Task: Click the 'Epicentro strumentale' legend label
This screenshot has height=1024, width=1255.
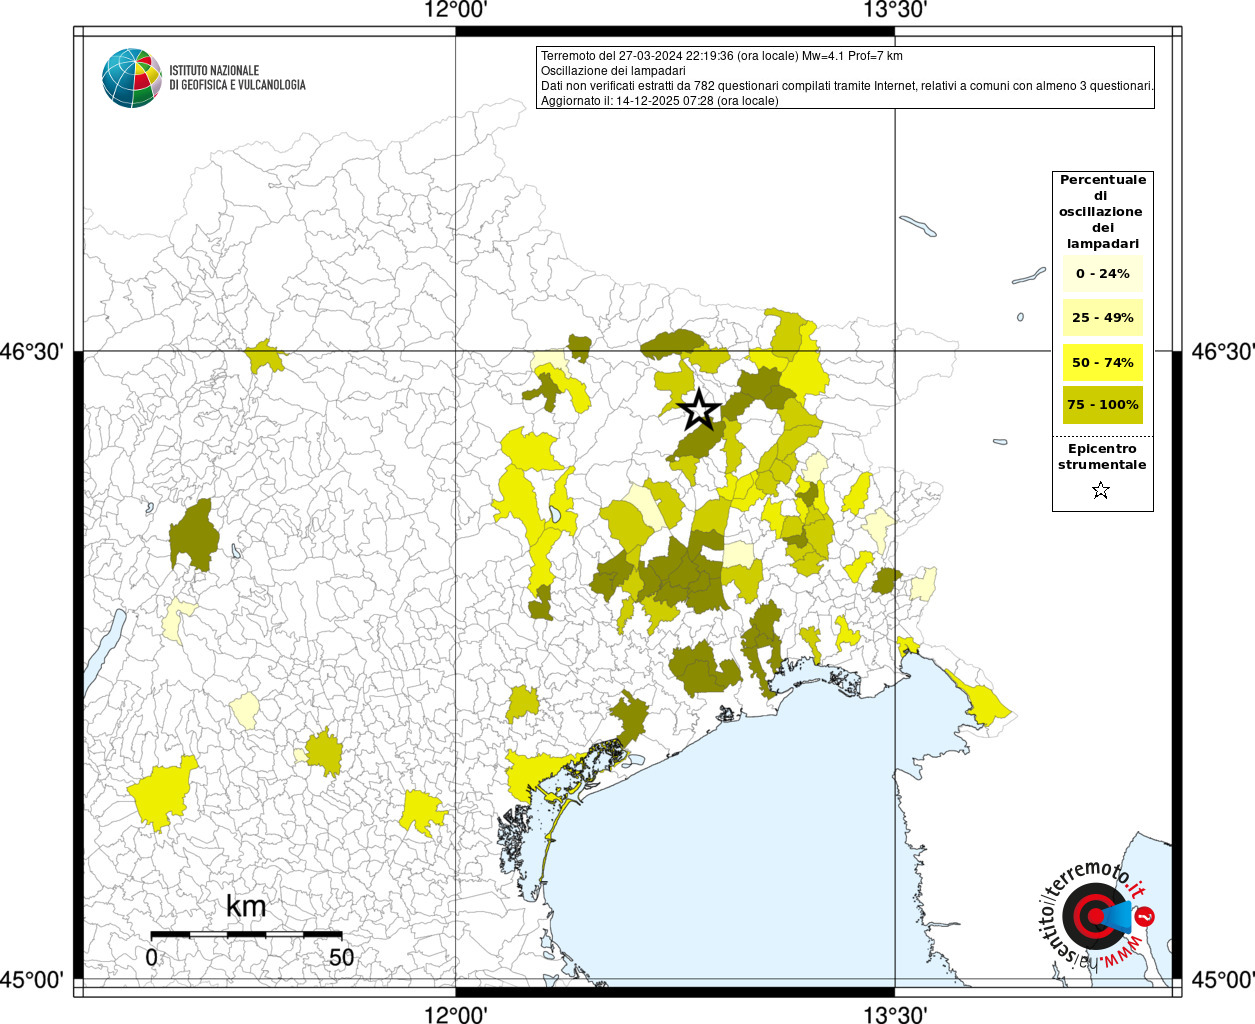Action: click(x=1102, y=457)
